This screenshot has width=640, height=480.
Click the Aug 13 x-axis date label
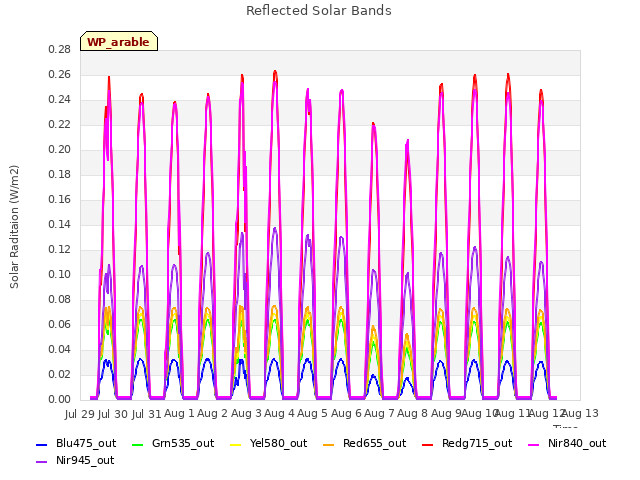pos(580,413)
